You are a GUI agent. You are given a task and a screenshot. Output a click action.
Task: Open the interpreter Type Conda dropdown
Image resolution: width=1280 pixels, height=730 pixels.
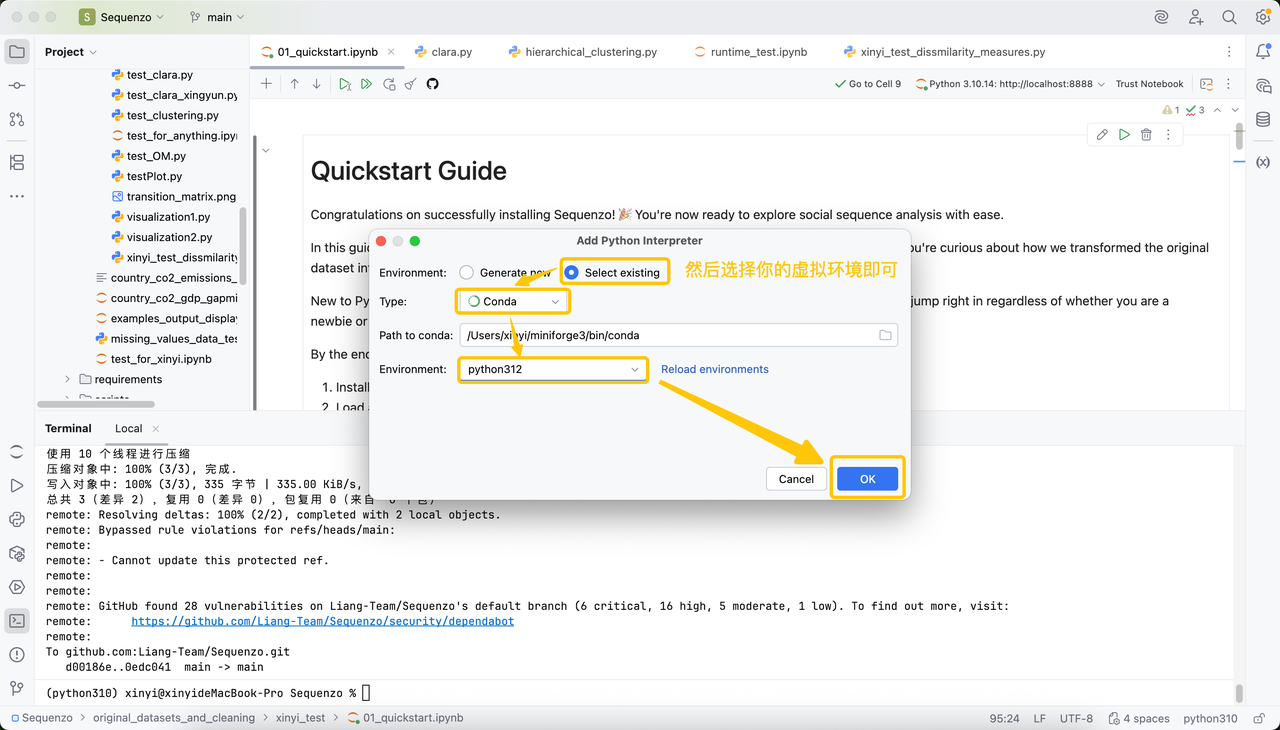pos(514,301)
